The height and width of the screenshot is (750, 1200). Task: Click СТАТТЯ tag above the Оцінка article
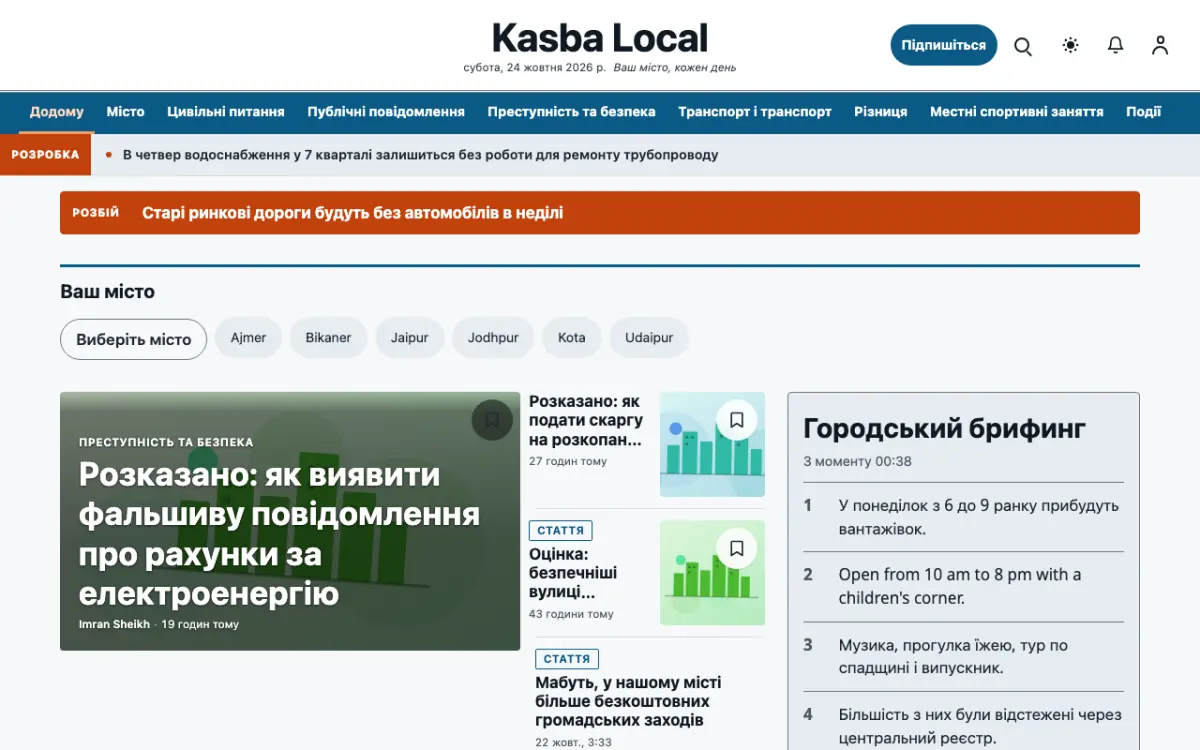click(561, 530)
